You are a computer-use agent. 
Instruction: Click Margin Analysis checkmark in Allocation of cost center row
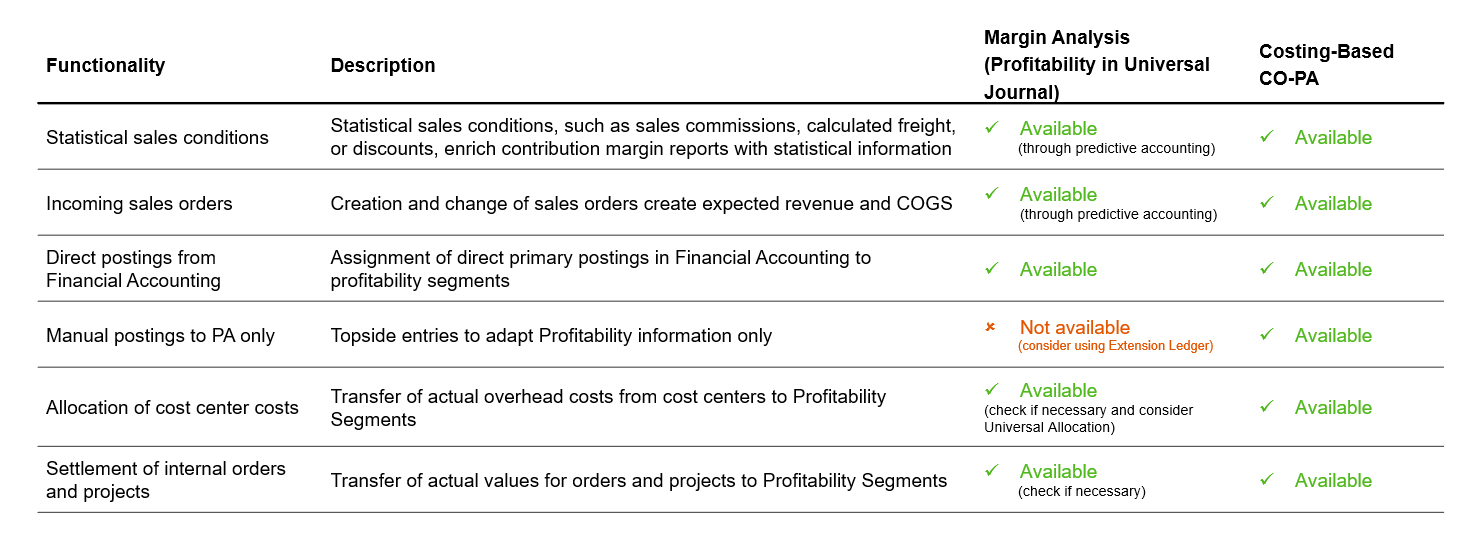(991, 390)
